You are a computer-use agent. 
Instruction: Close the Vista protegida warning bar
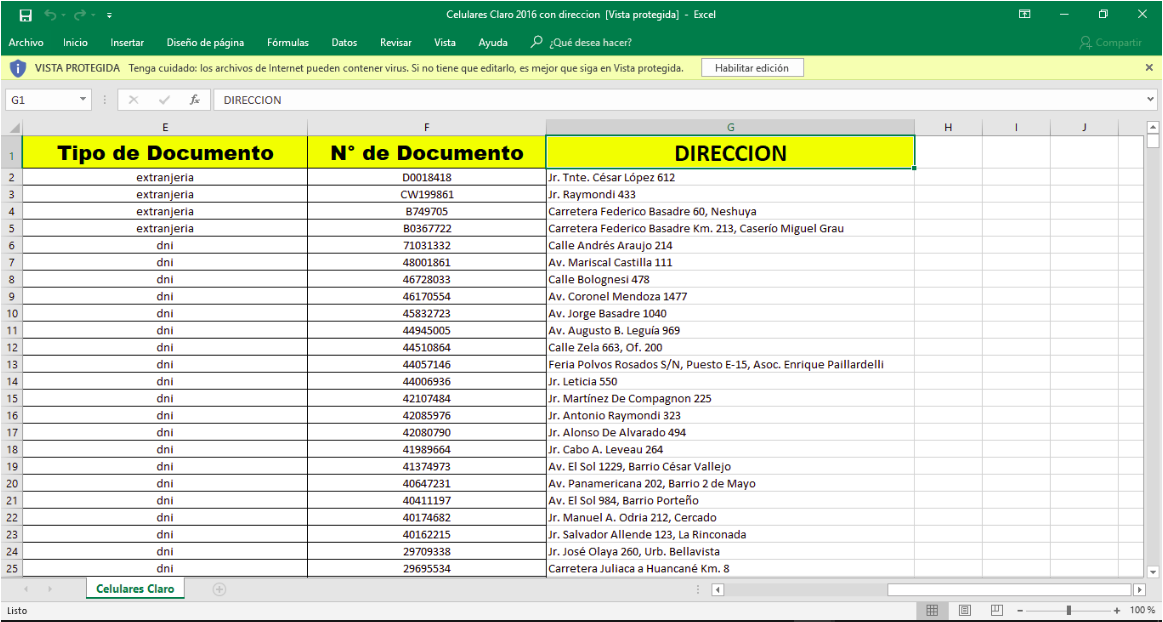pos(1149,67)
